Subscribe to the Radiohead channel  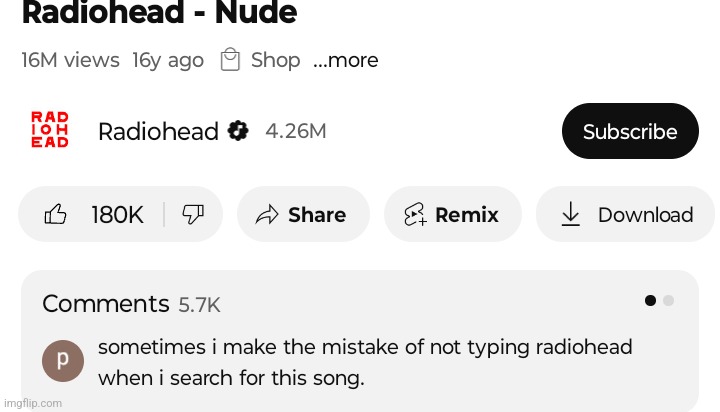(630, 131)
